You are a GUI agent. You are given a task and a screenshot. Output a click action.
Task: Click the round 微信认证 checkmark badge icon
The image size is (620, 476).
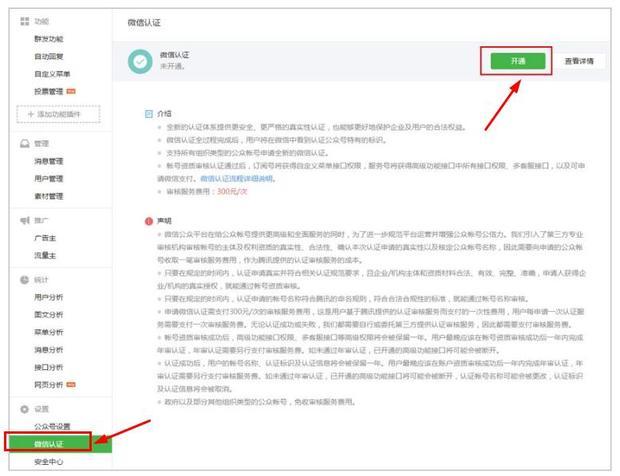point(140,61)
